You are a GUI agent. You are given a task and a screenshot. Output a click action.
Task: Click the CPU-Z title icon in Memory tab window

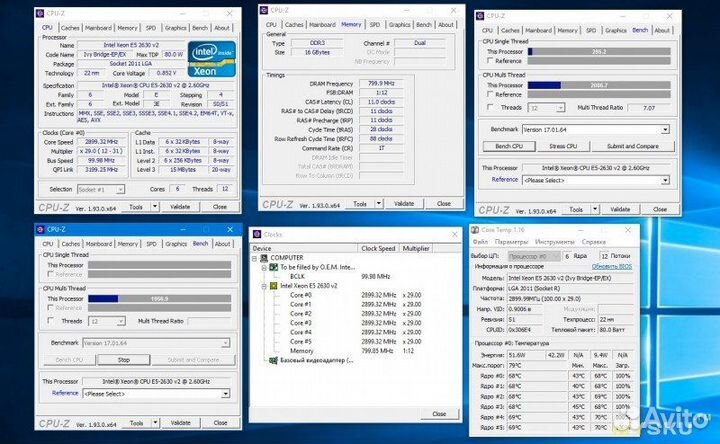click(x=264, y=10)
